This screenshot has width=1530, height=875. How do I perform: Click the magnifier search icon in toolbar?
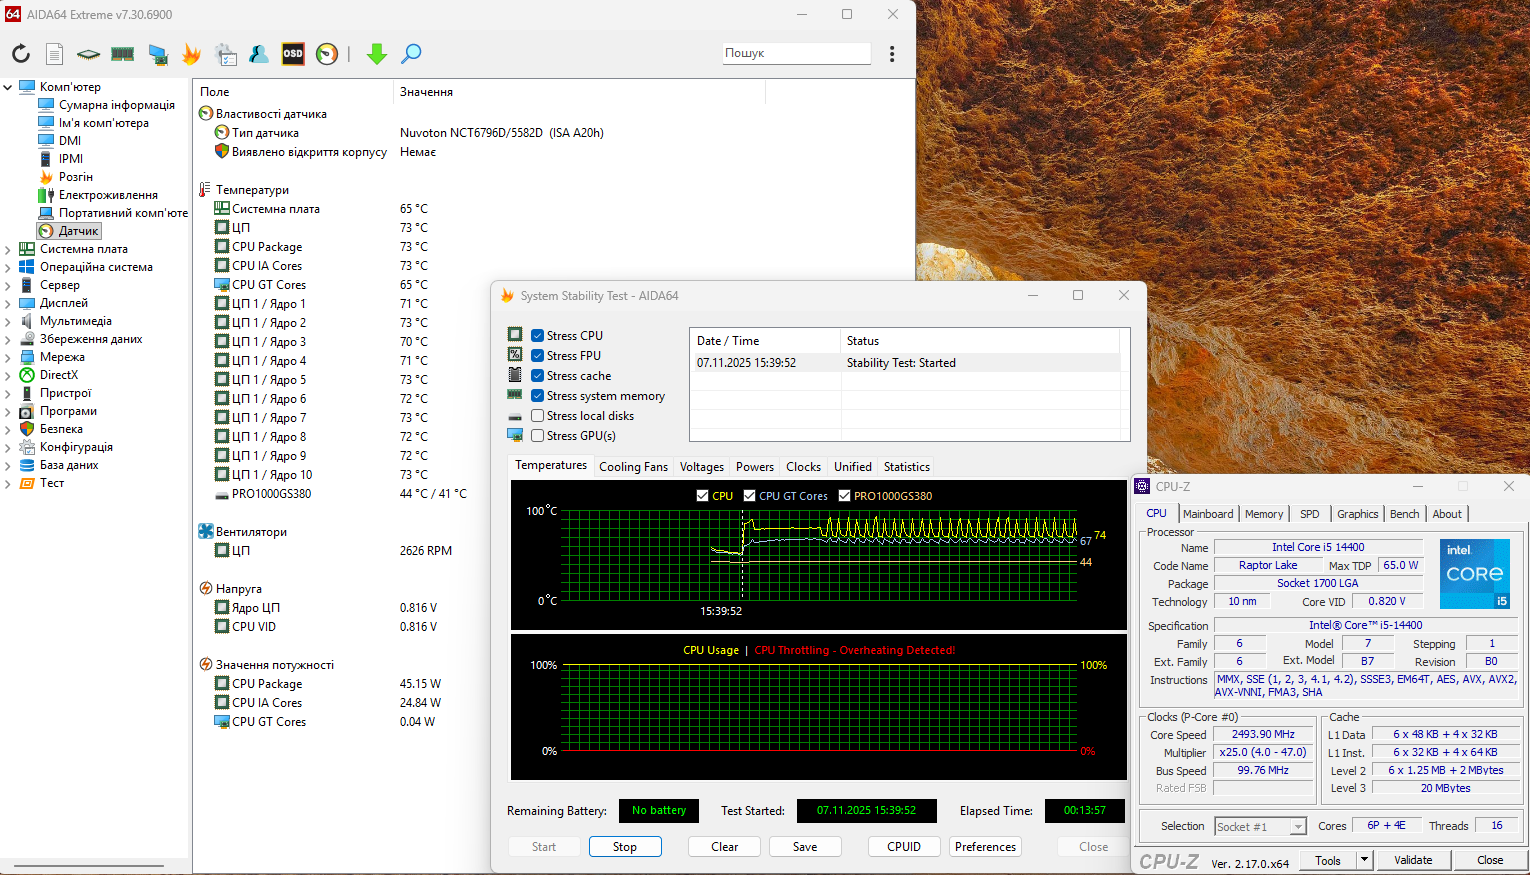click(x=411, y=54)
